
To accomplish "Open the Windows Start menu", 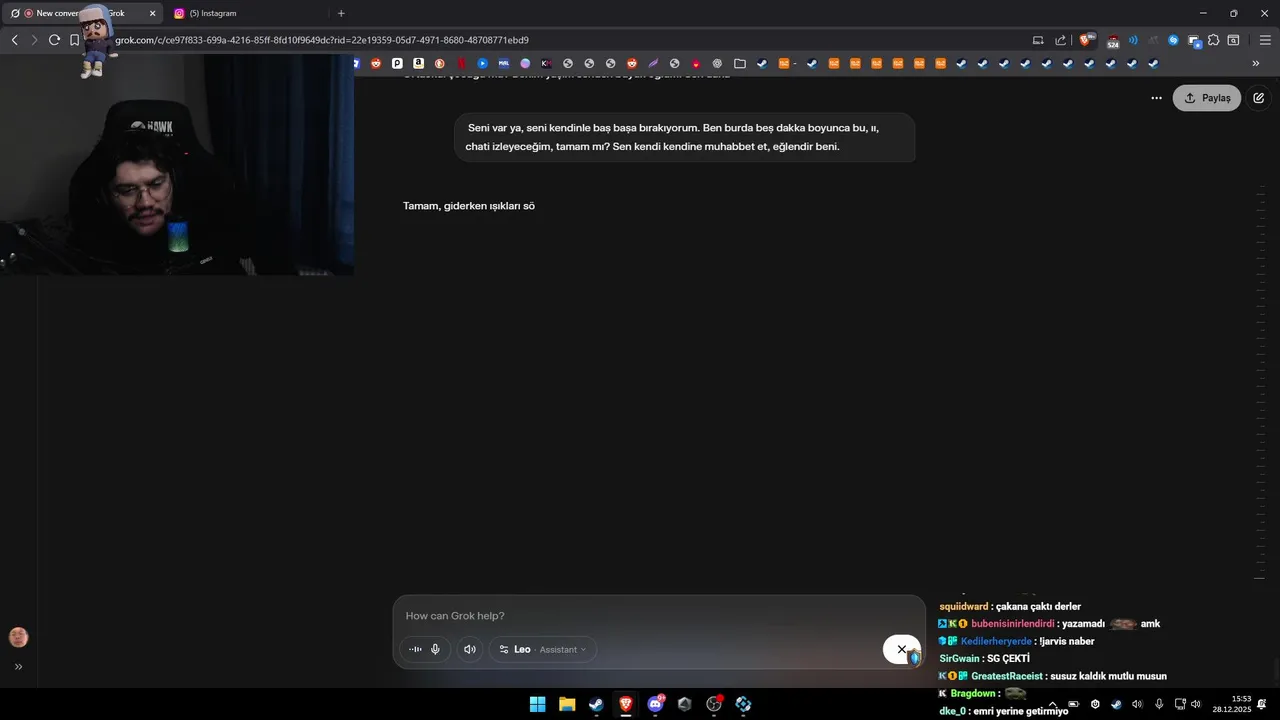I will (537, 704).
